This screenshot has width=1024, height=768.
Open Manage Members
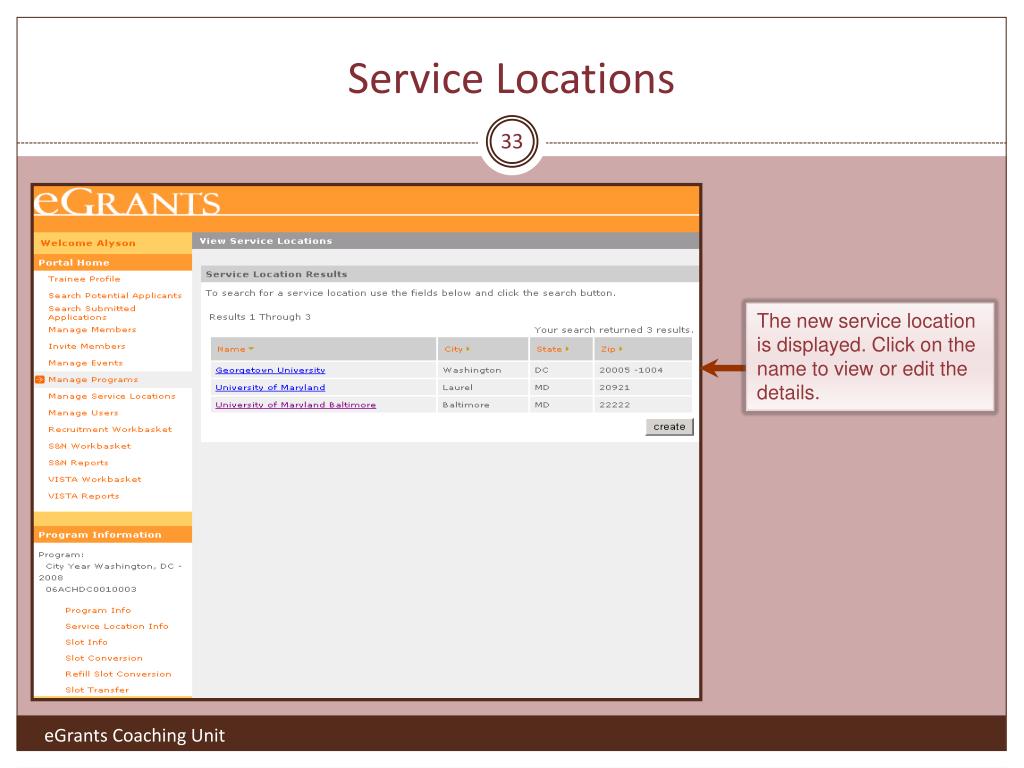tap(92, 330)
